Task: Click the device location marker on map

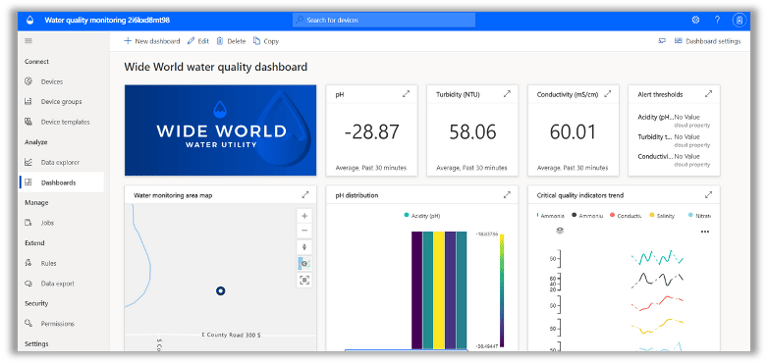Action: [220, 291]
